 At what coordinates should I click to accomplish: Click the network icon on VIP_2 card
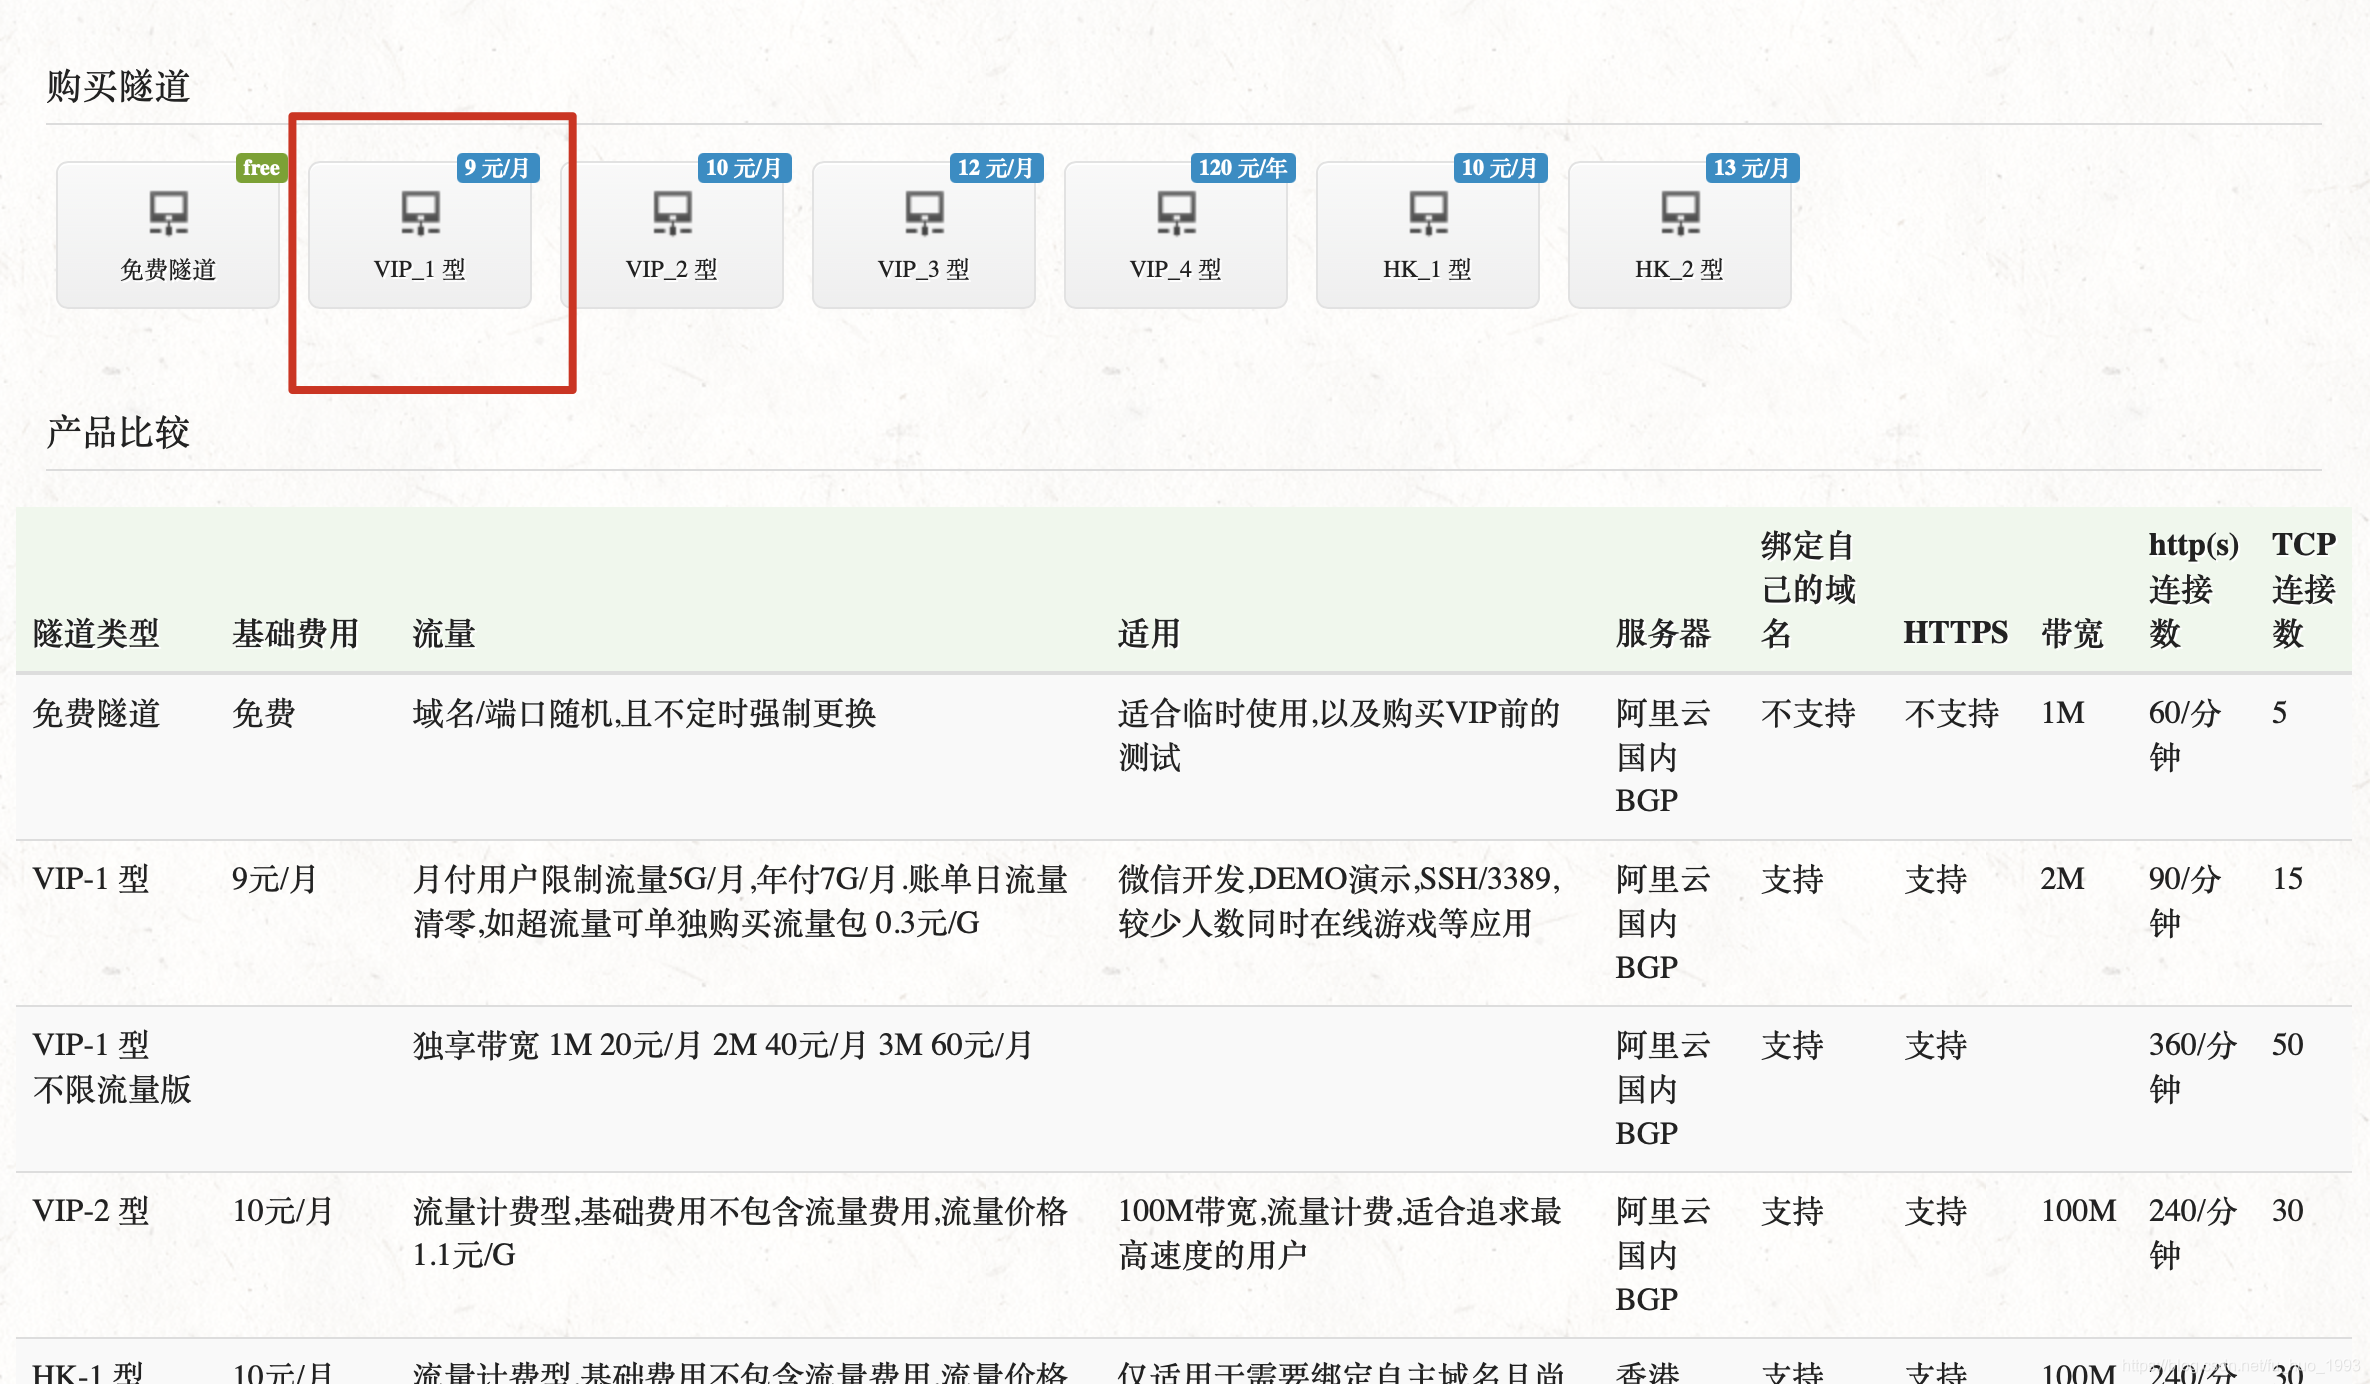672,213
